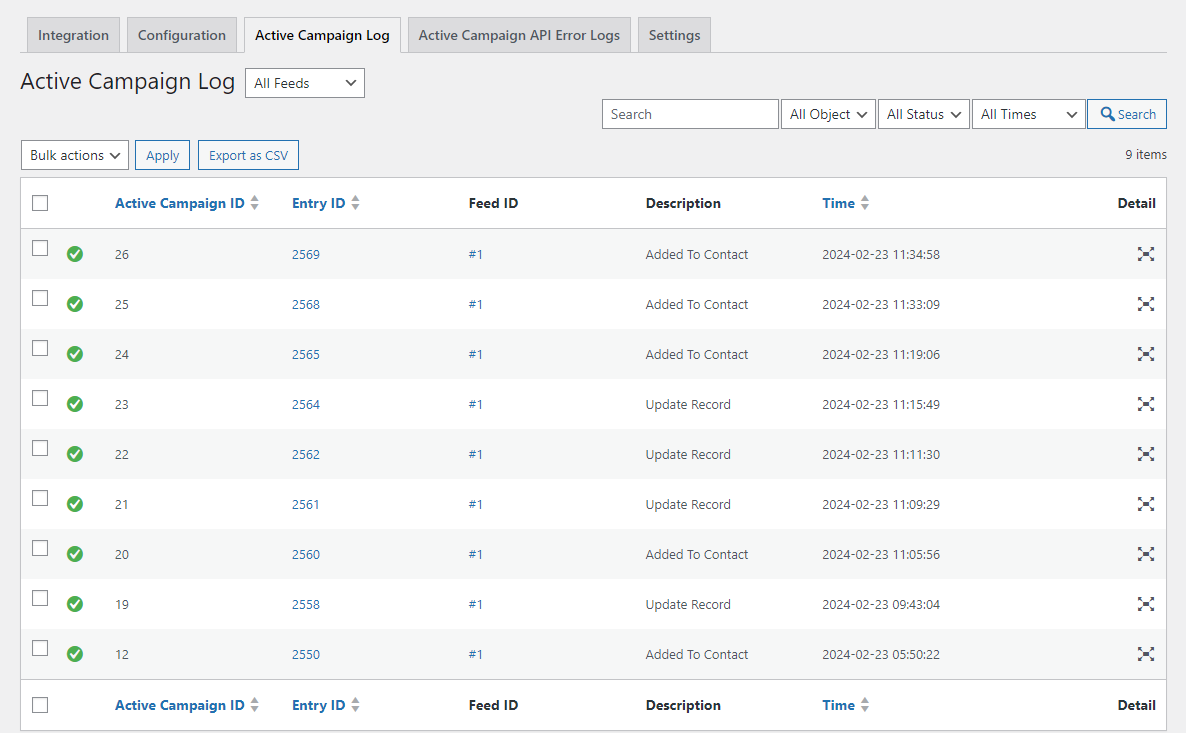Click green success status icon for ID 23
The height and width of the screenshot is (733, 1186).
pyautogui.click(x=75, y=404)
